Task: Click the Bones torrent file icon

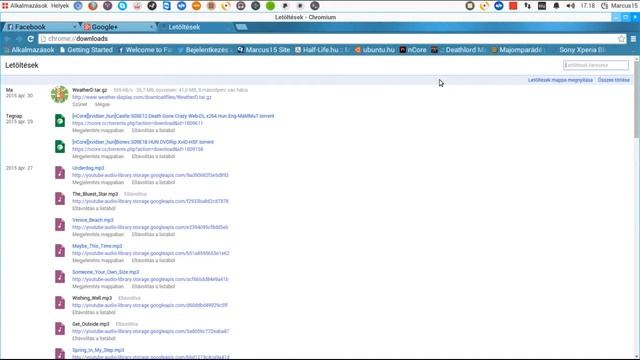Action: 60,147
